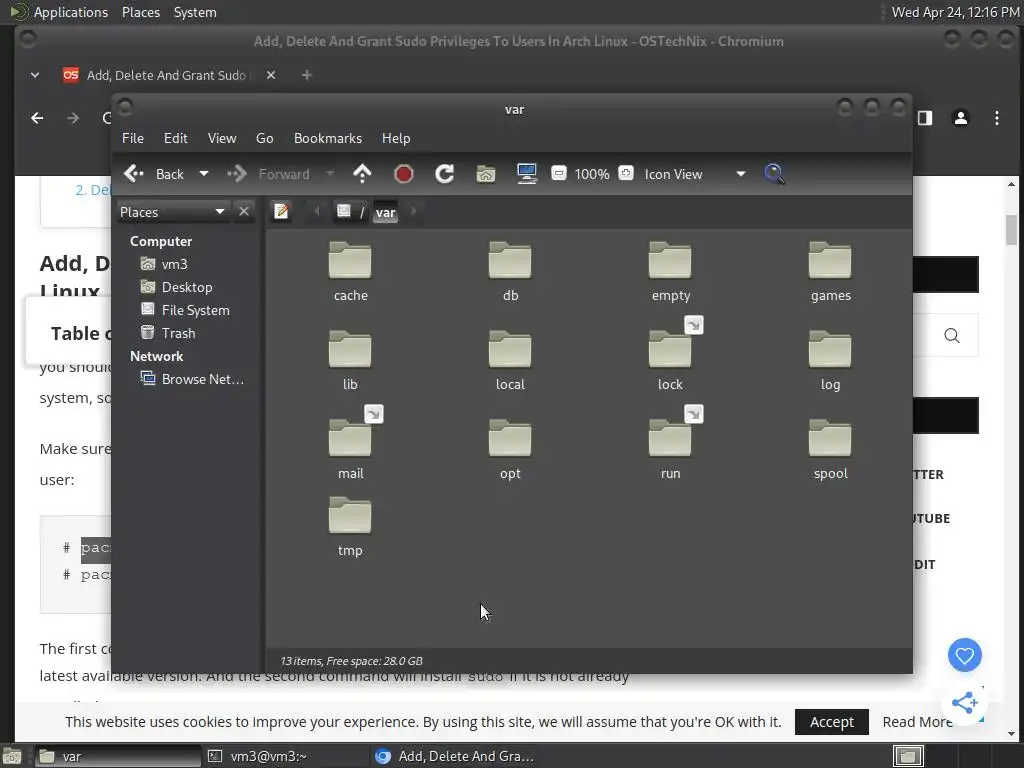The image size is (1024, 768).
Task: Open the File menu
Action: [133, 138]
